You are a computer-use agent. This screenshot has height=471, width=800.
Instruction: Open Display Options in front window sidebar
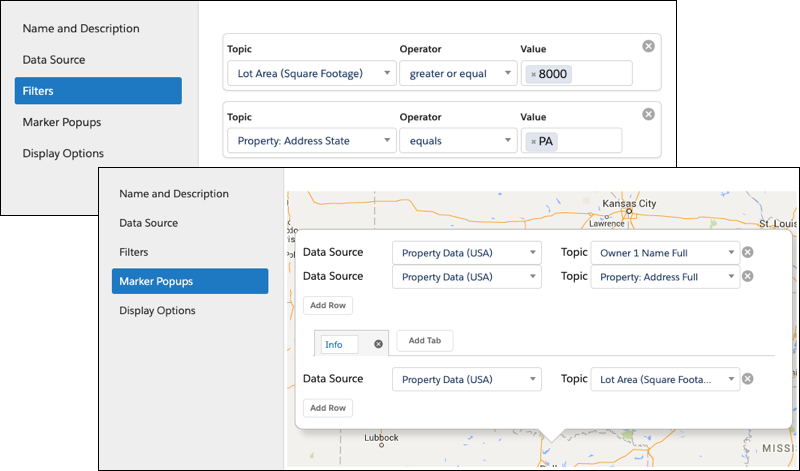pyautogui.click(x=157, y=310)
